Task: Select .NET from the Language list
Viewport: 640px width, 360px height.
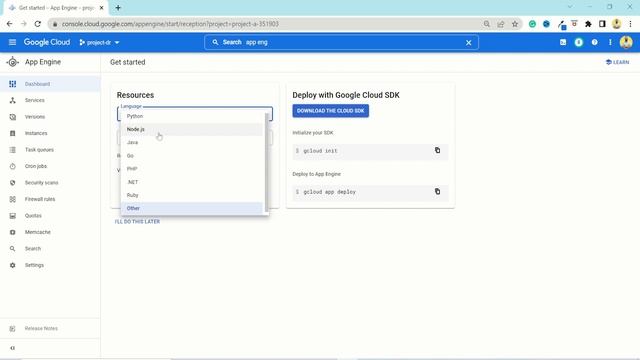Action: point(192,182)
